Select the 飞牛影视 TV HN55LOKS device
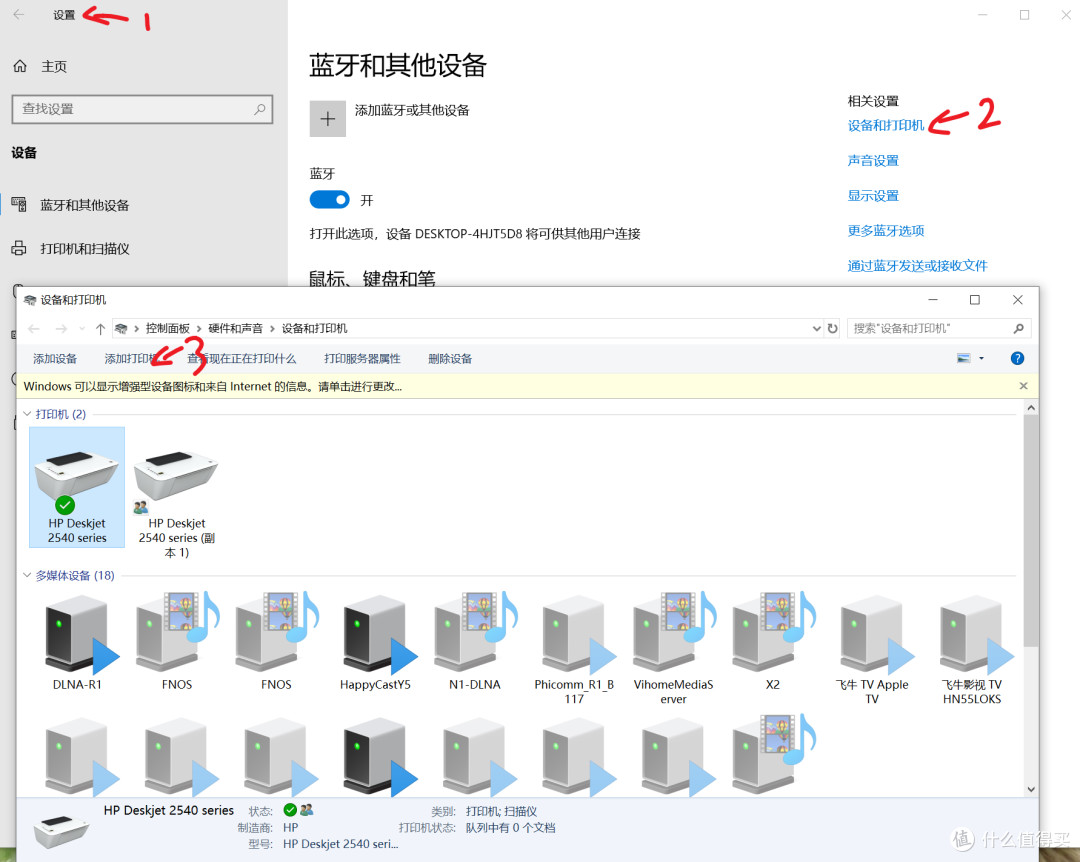 pyautogui.click(x=971, y=650)
